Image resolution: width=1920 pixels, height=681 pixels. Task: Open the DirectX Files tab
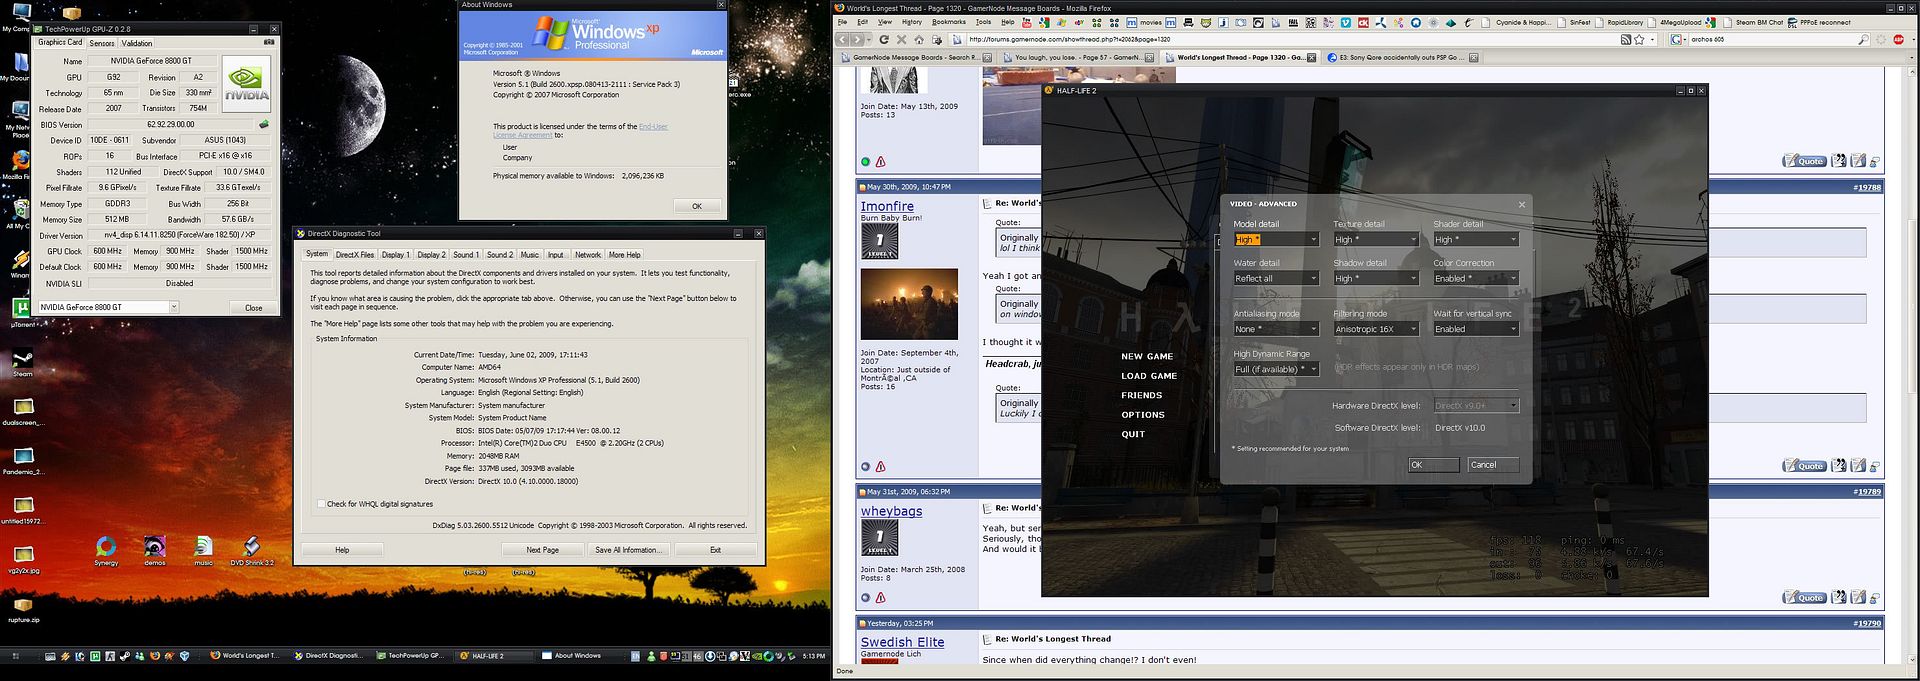click(x=355, y=255)
